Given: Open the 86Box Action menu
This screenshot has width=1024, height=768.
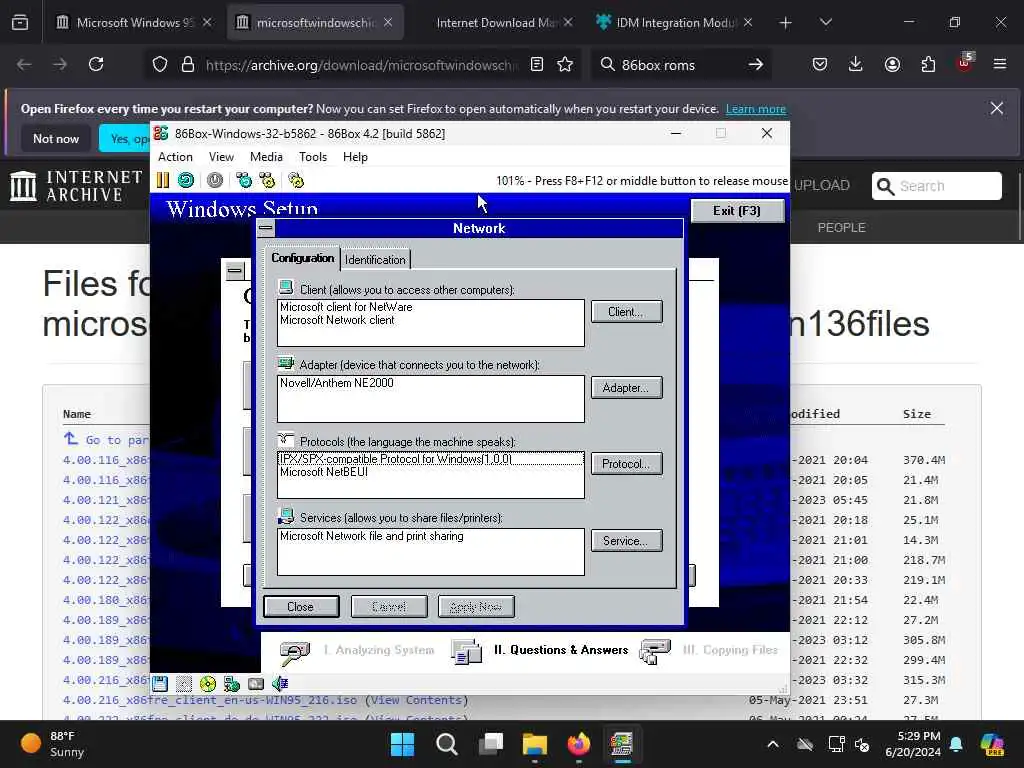Looking at the screenshot, I should 175,157.
